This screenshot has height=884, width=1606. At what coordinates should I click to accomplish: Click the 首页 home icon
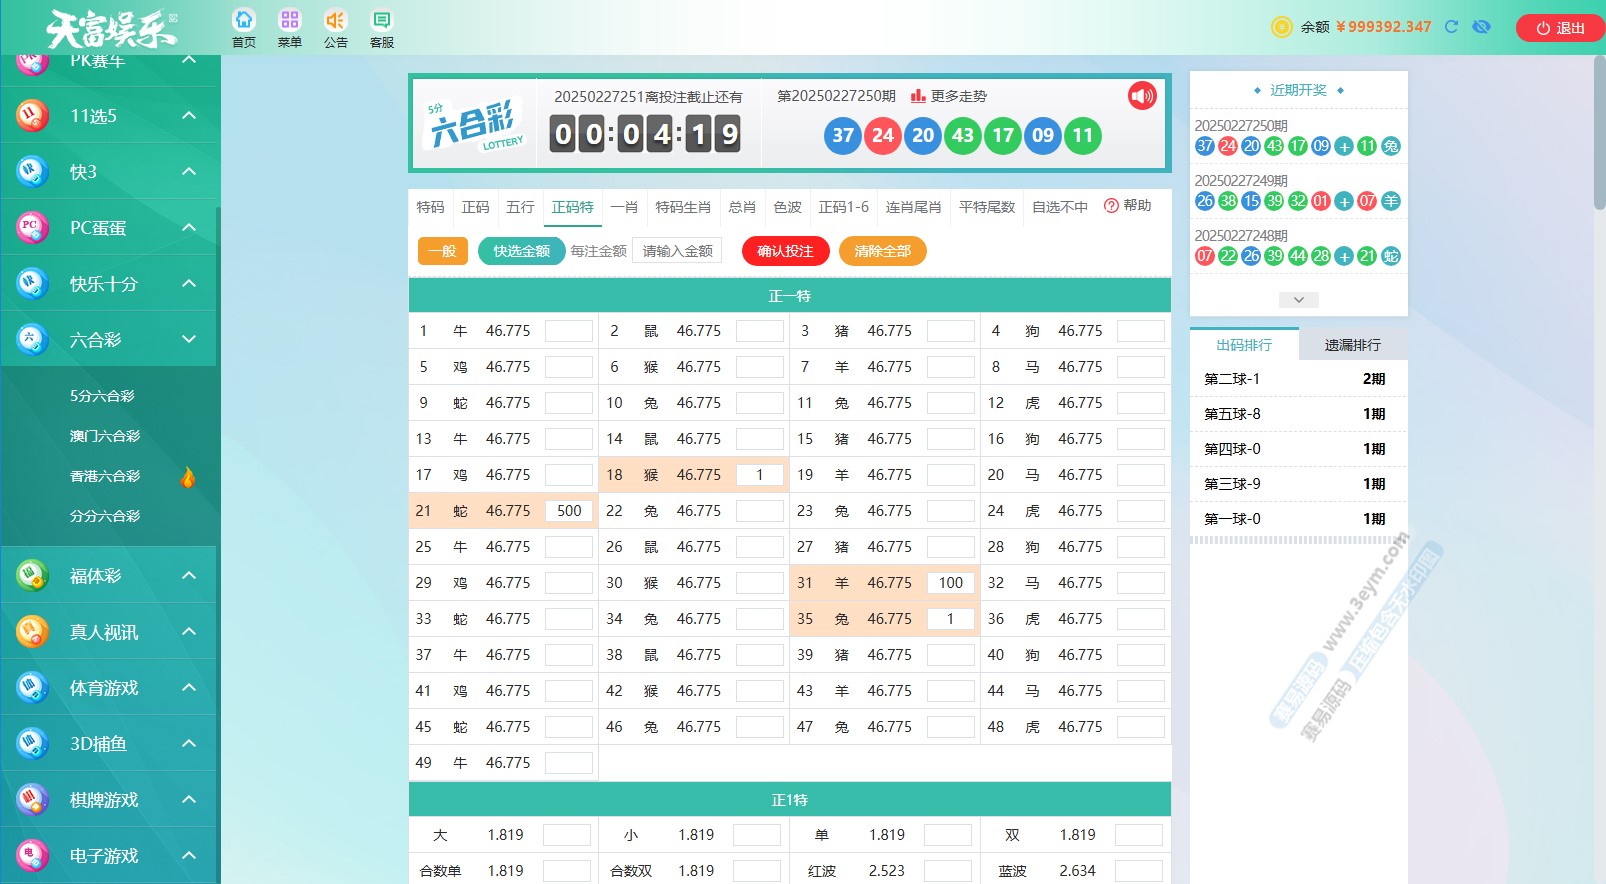[x=244, y=21]
